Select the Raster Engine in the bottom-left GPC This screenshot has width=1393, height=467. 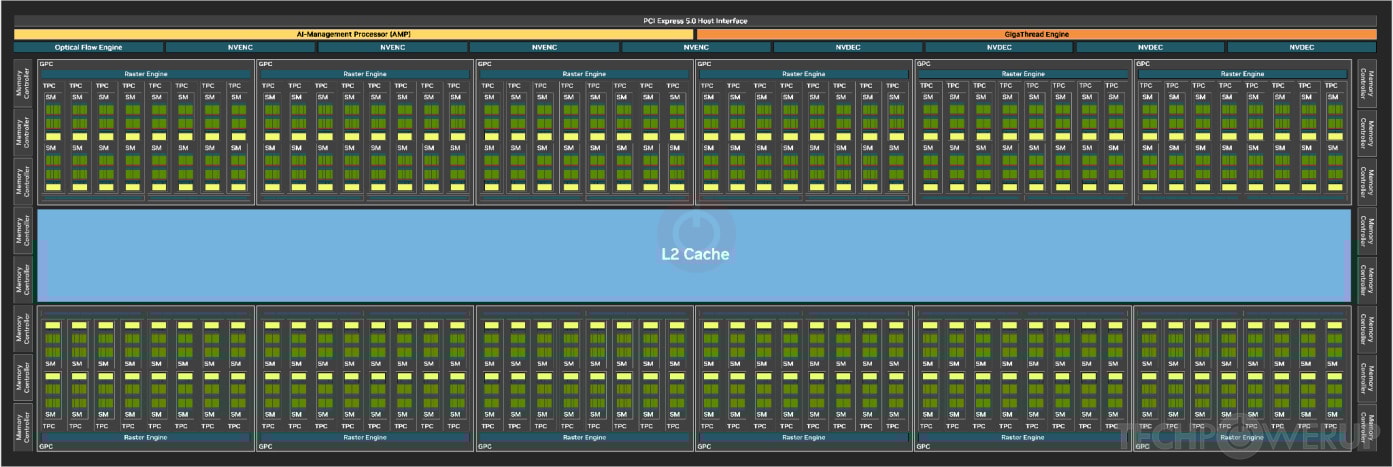pyautogui.click(x=145, y=437)
